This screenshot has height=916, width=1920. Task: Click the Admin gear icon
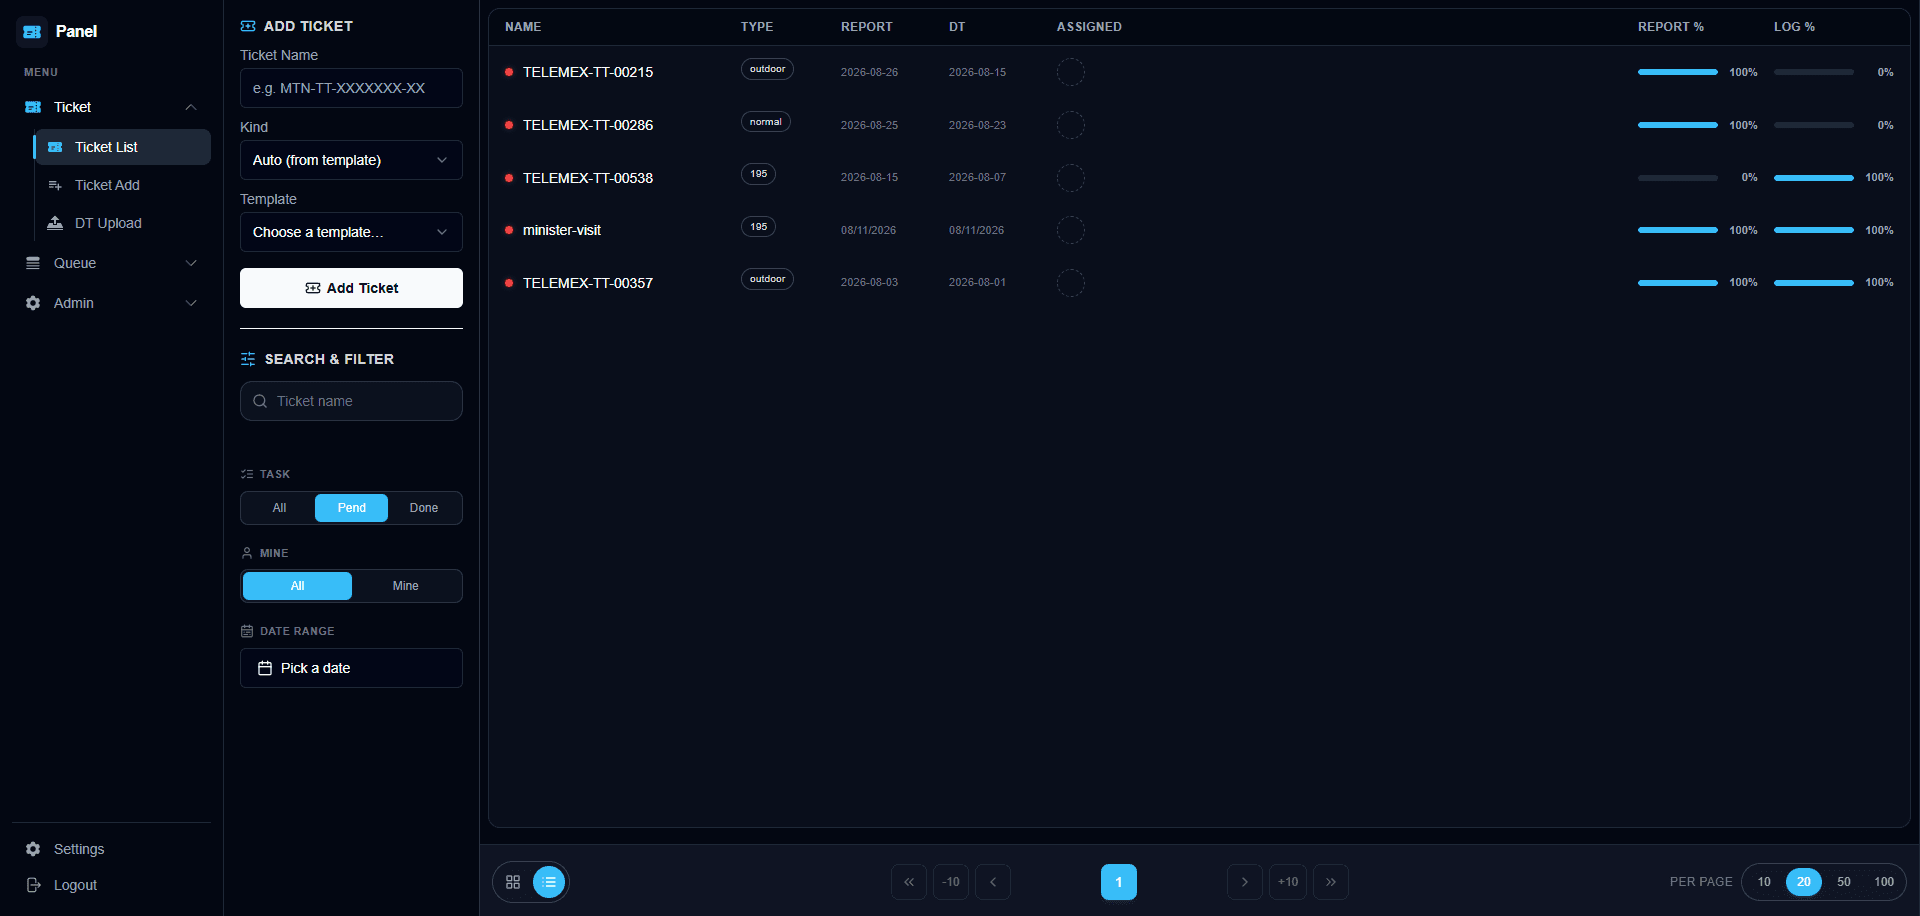[33, 303]
